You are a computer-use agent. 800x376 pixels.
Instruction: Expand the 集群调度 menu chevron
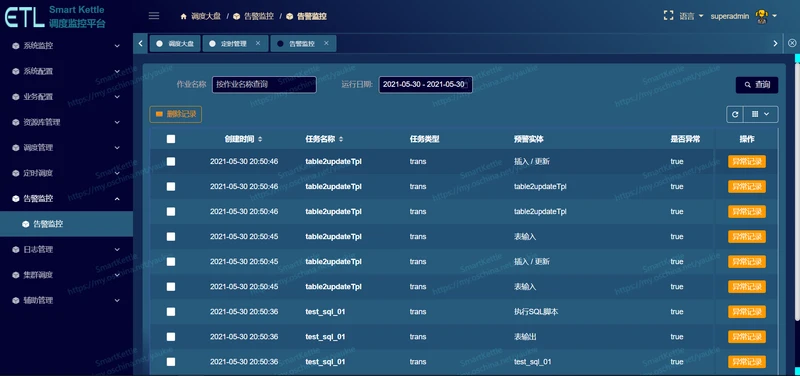117,275
